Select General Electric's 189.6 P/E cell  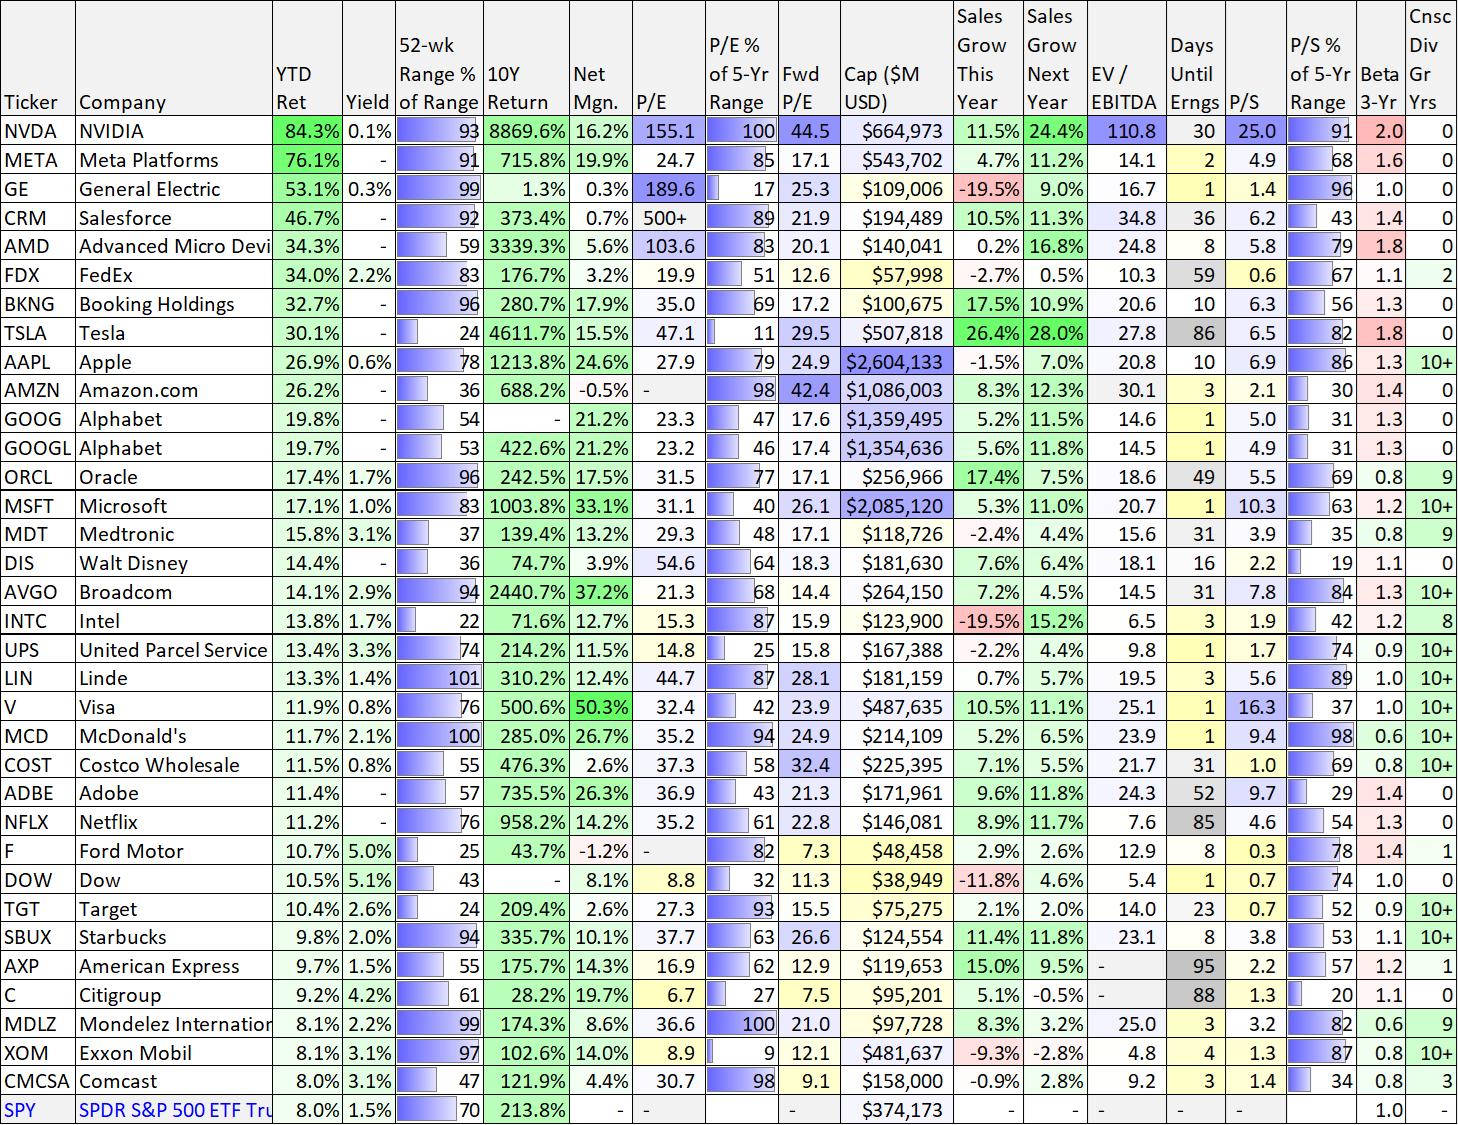click(x=669, y=189)
